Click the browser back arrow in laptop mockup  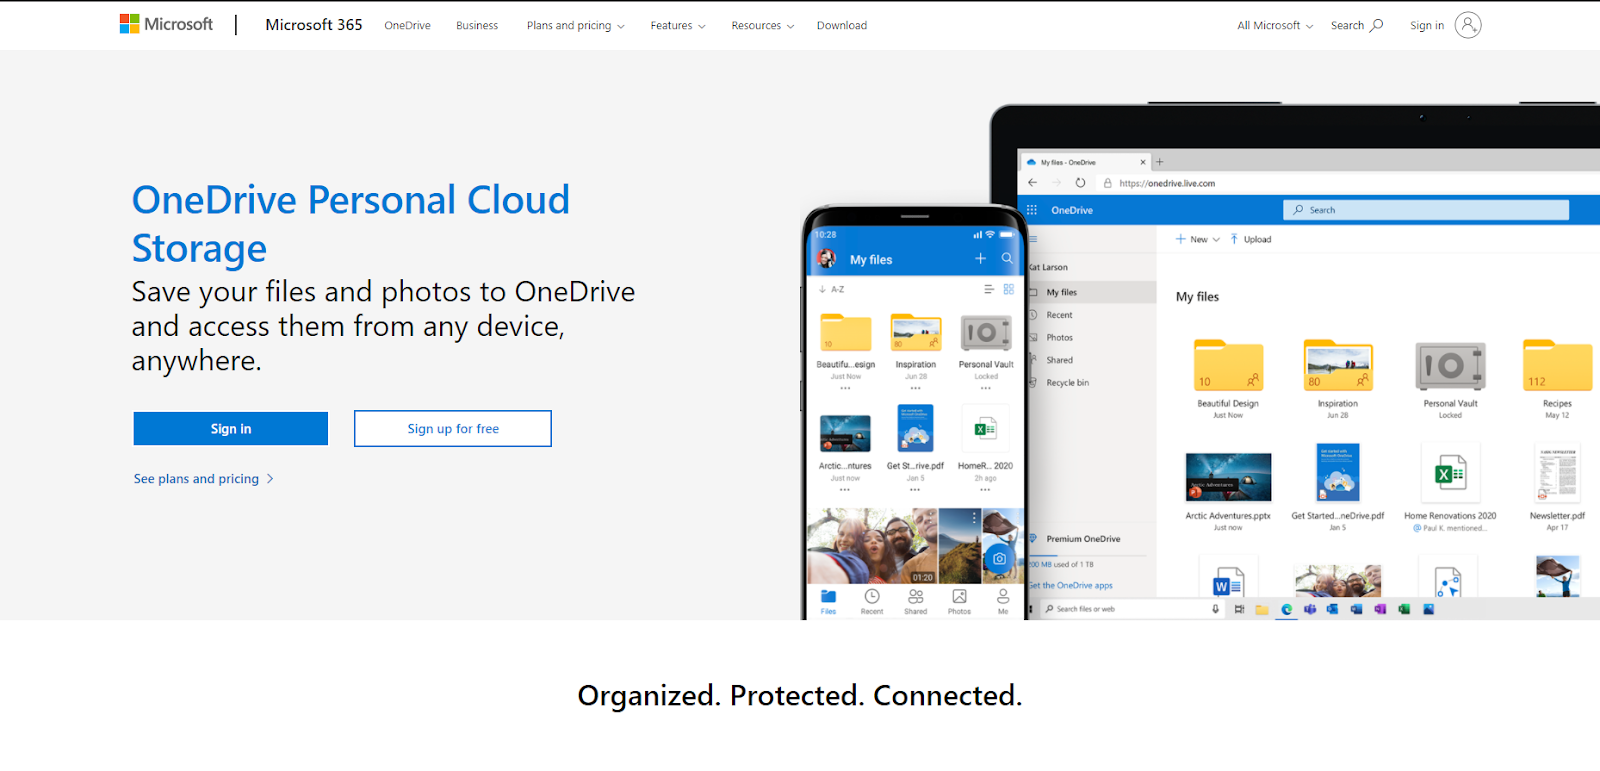1033,183
